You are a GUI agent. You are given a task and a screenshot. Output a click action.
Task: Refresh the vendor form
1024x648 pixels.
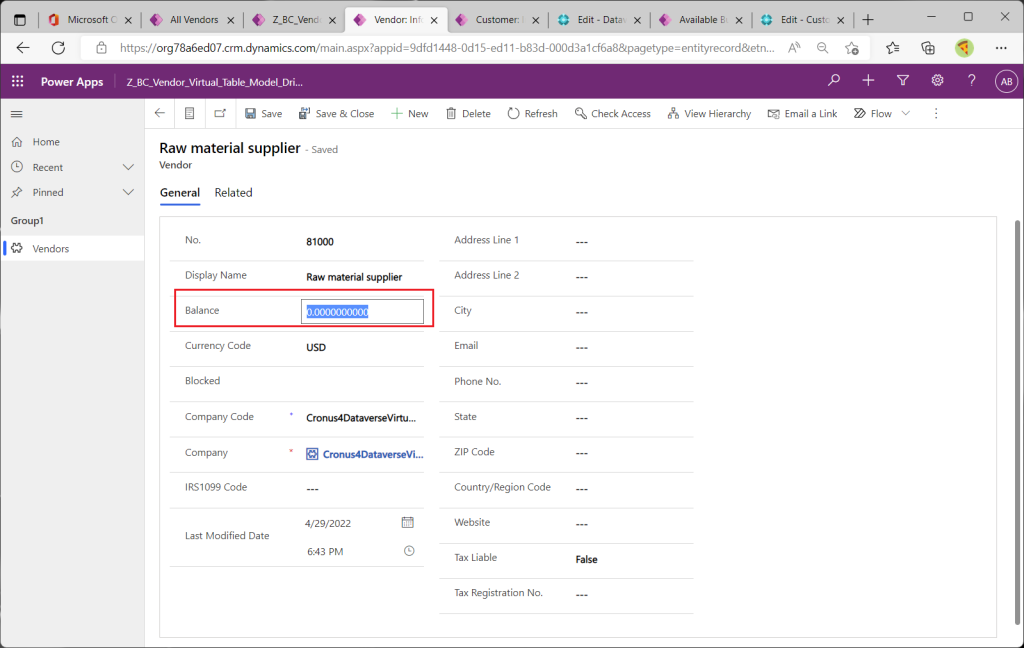tap(532, 114)
